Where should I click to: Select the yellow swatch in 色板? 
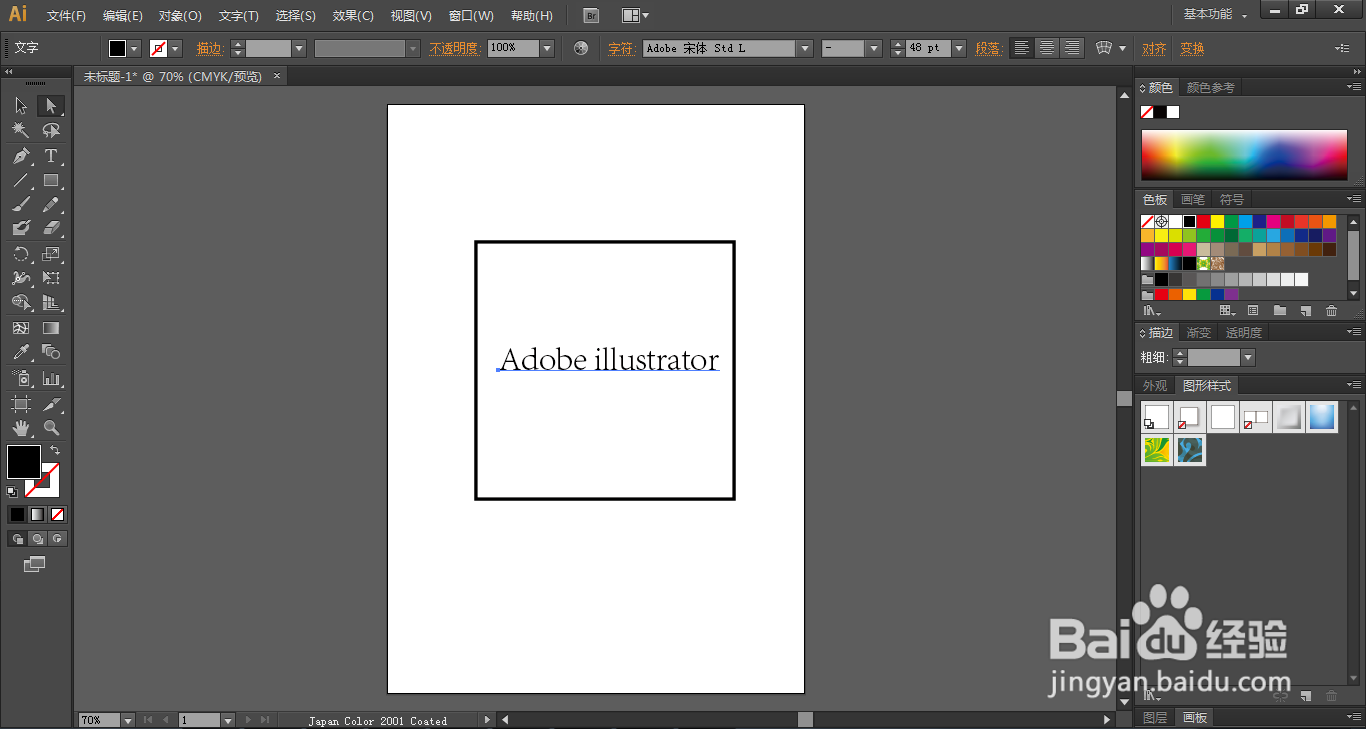(x=1217, y=222)
